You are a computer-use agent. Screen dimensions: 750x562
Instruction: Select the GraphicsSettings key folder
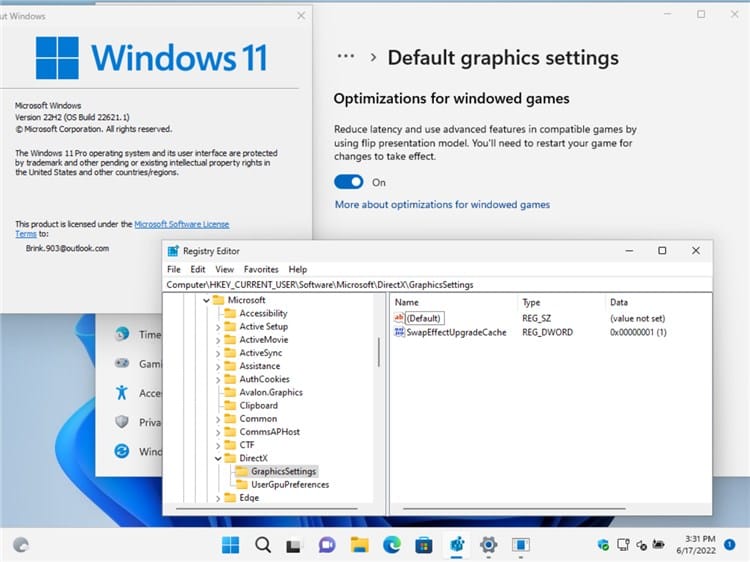click(283, 471)
